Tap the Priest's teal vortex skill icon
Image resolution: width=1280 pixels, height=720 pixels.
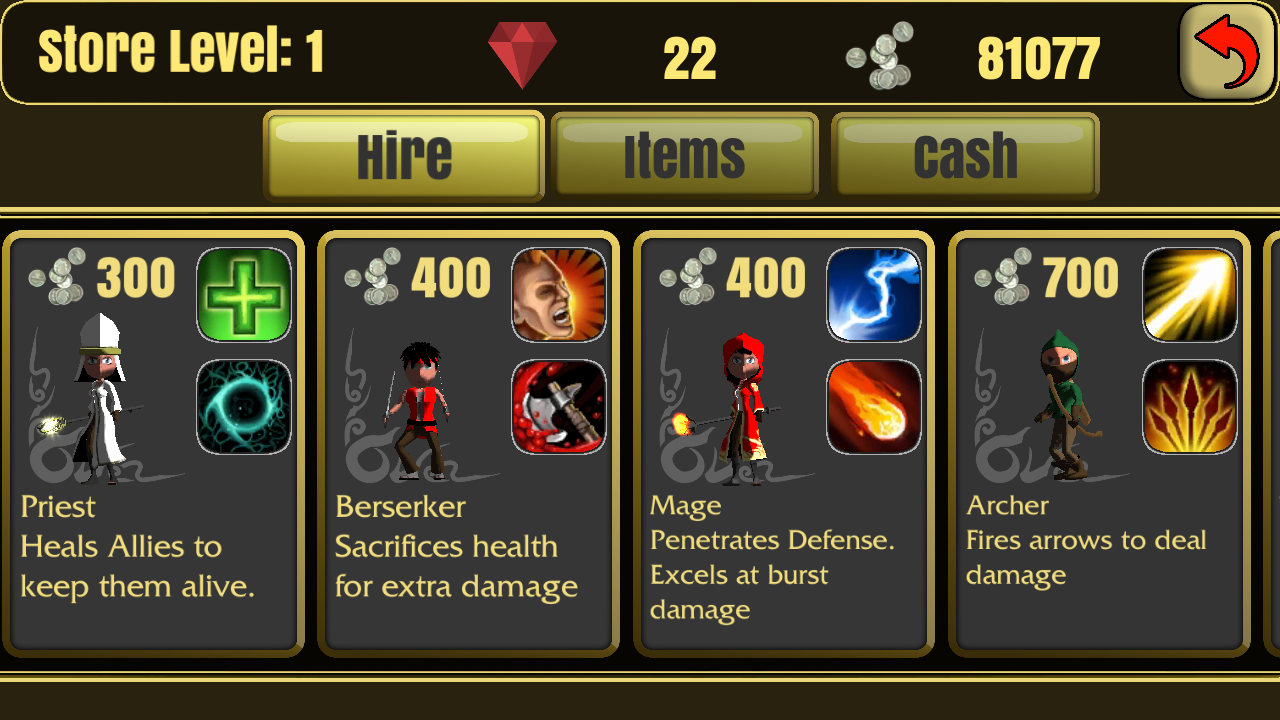[x=244, y=407]
